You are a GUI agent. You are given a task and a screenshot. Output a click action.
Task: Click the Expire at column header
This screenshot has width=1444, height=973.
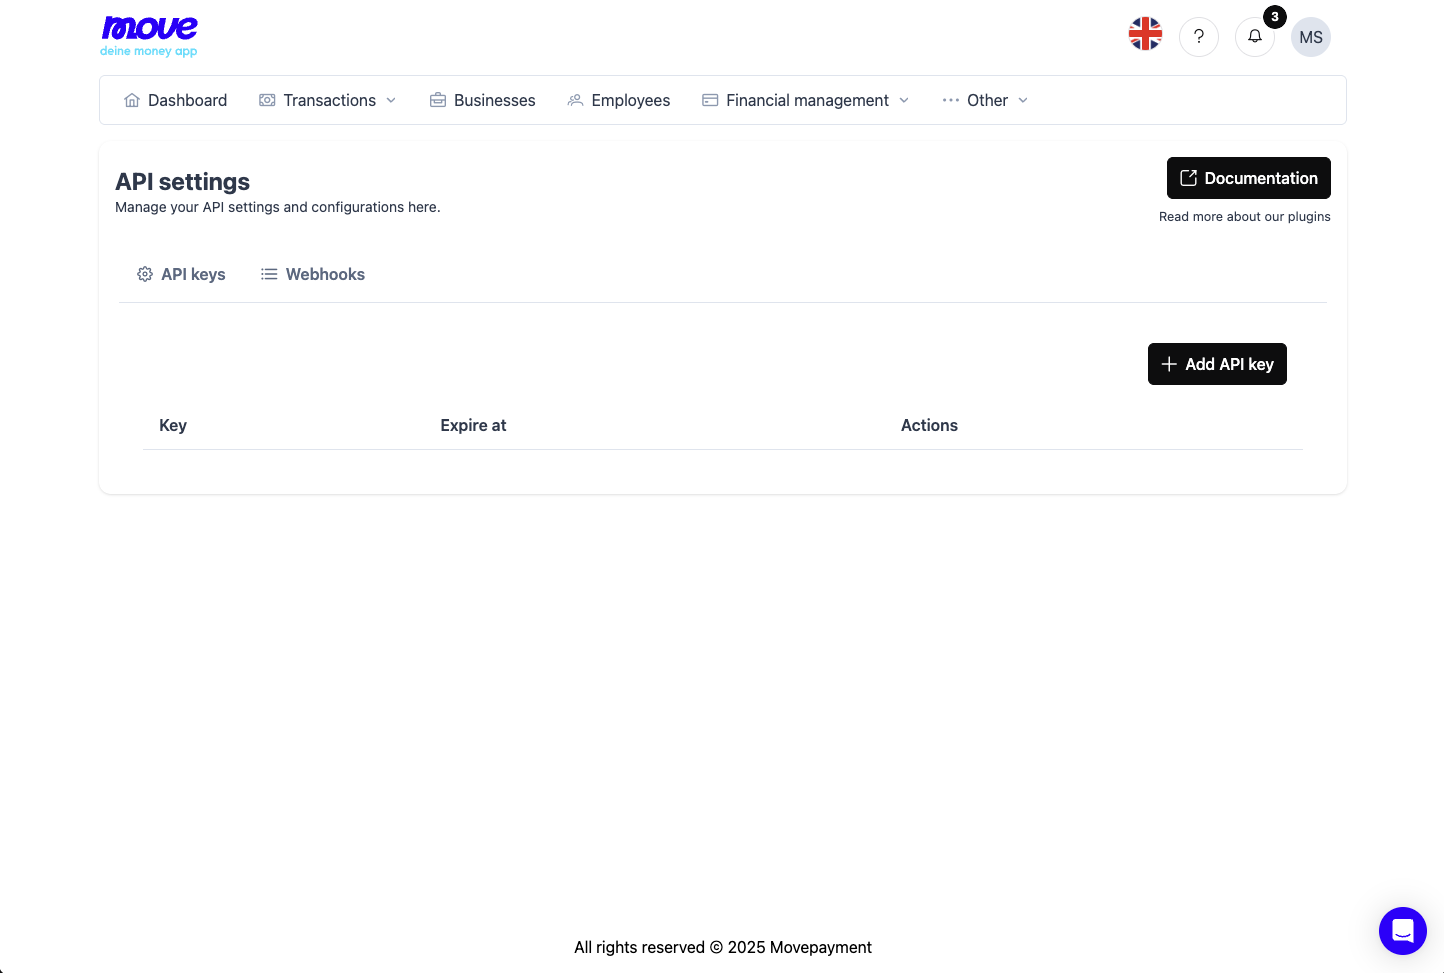(473, 425)
